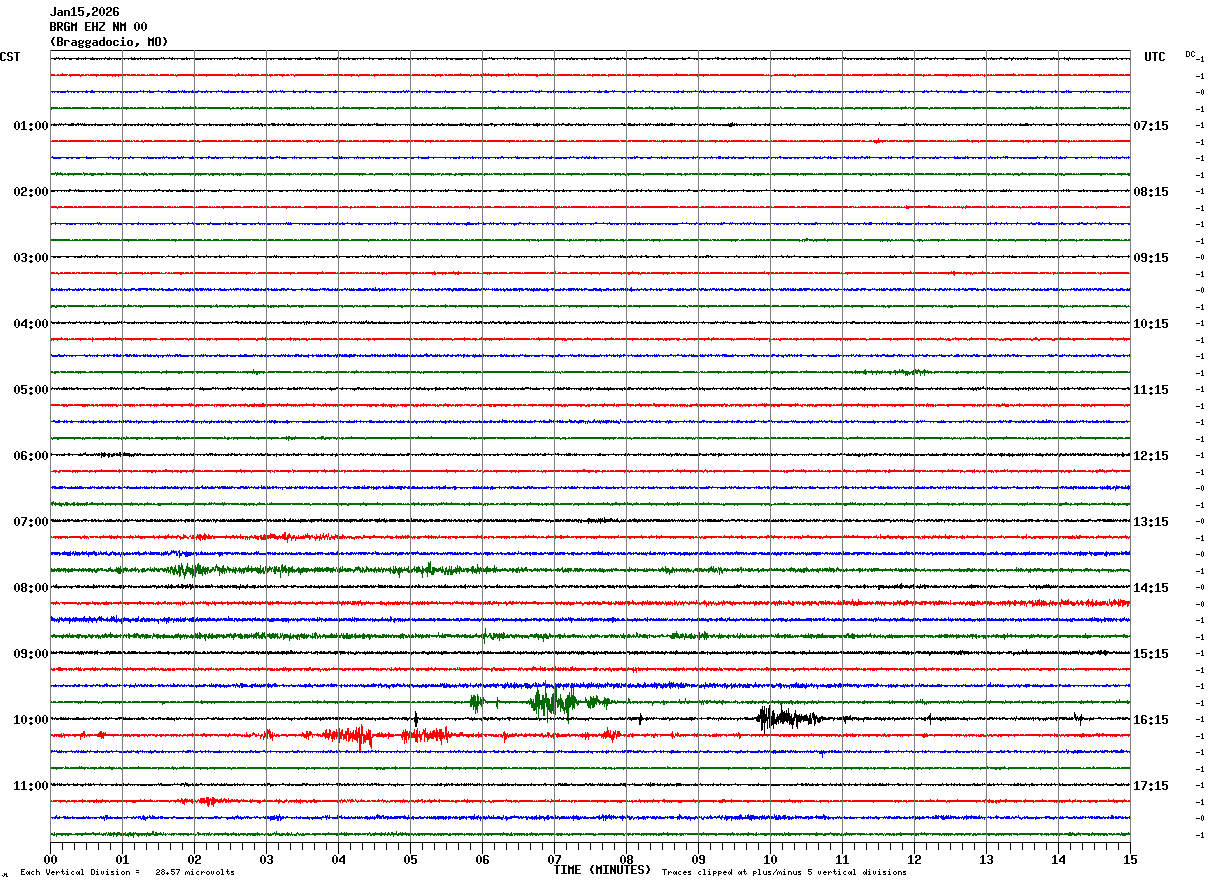Click the small green burst near minute 6 above 10:00
This screenshot has height=886, width=1210.
click(478, 702)
